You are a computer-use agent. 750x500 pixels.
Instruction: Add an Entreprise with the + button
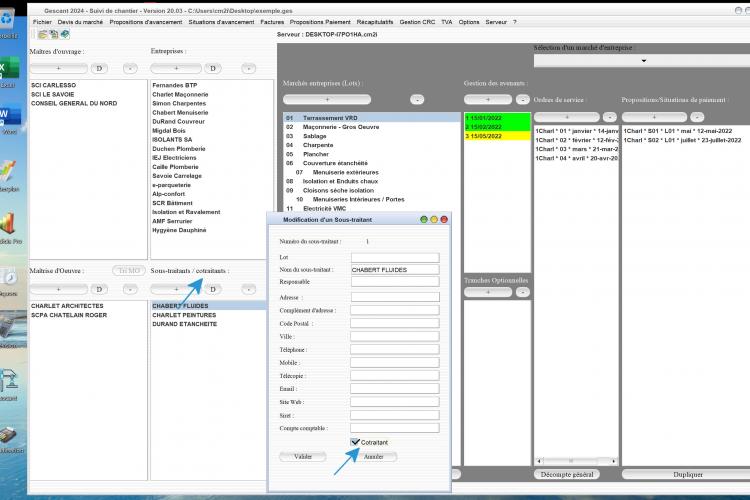coord(176,68)
